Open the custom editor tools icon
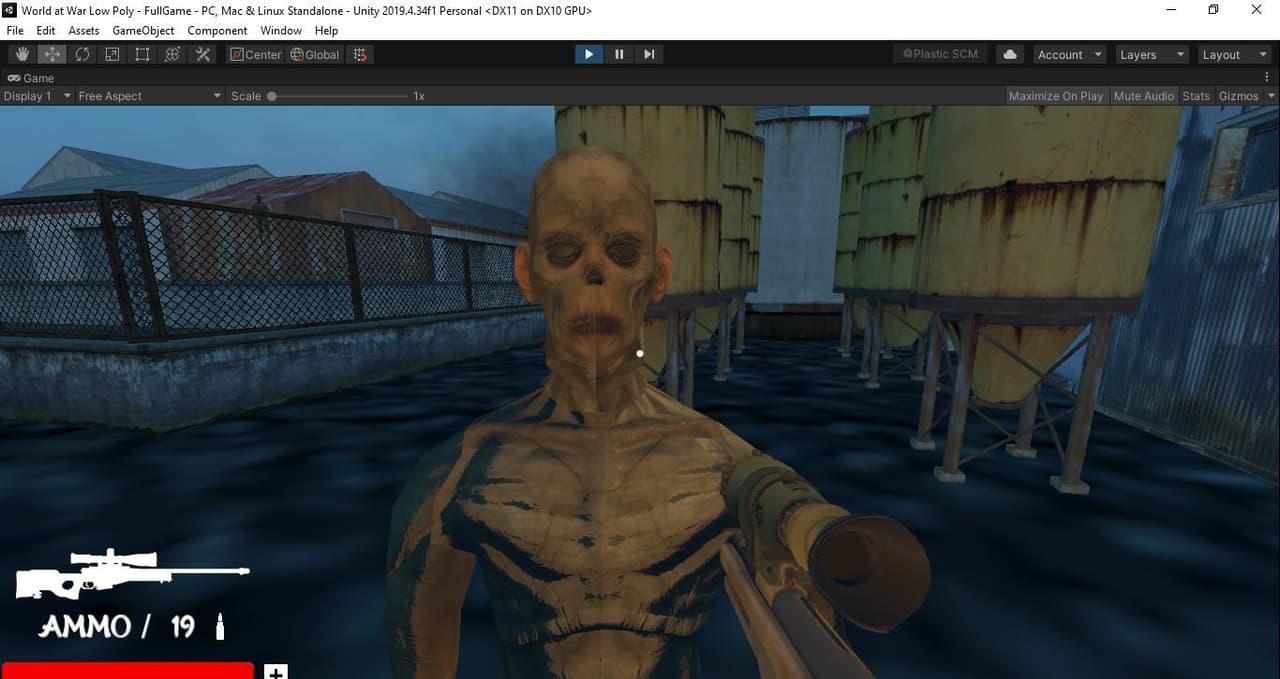Image resolution: width=1280 pixels, height=679 pixels. (203, 54)
